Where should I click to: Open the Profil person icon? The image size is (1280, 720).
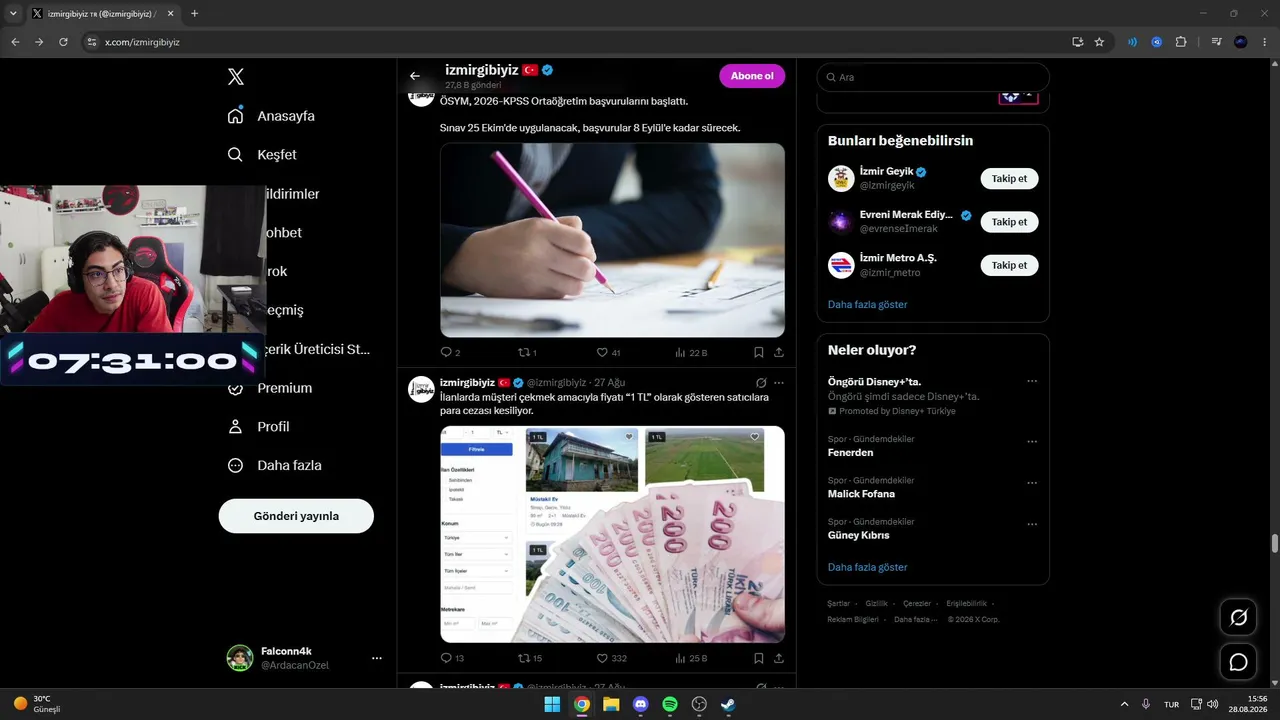(235, 427)
